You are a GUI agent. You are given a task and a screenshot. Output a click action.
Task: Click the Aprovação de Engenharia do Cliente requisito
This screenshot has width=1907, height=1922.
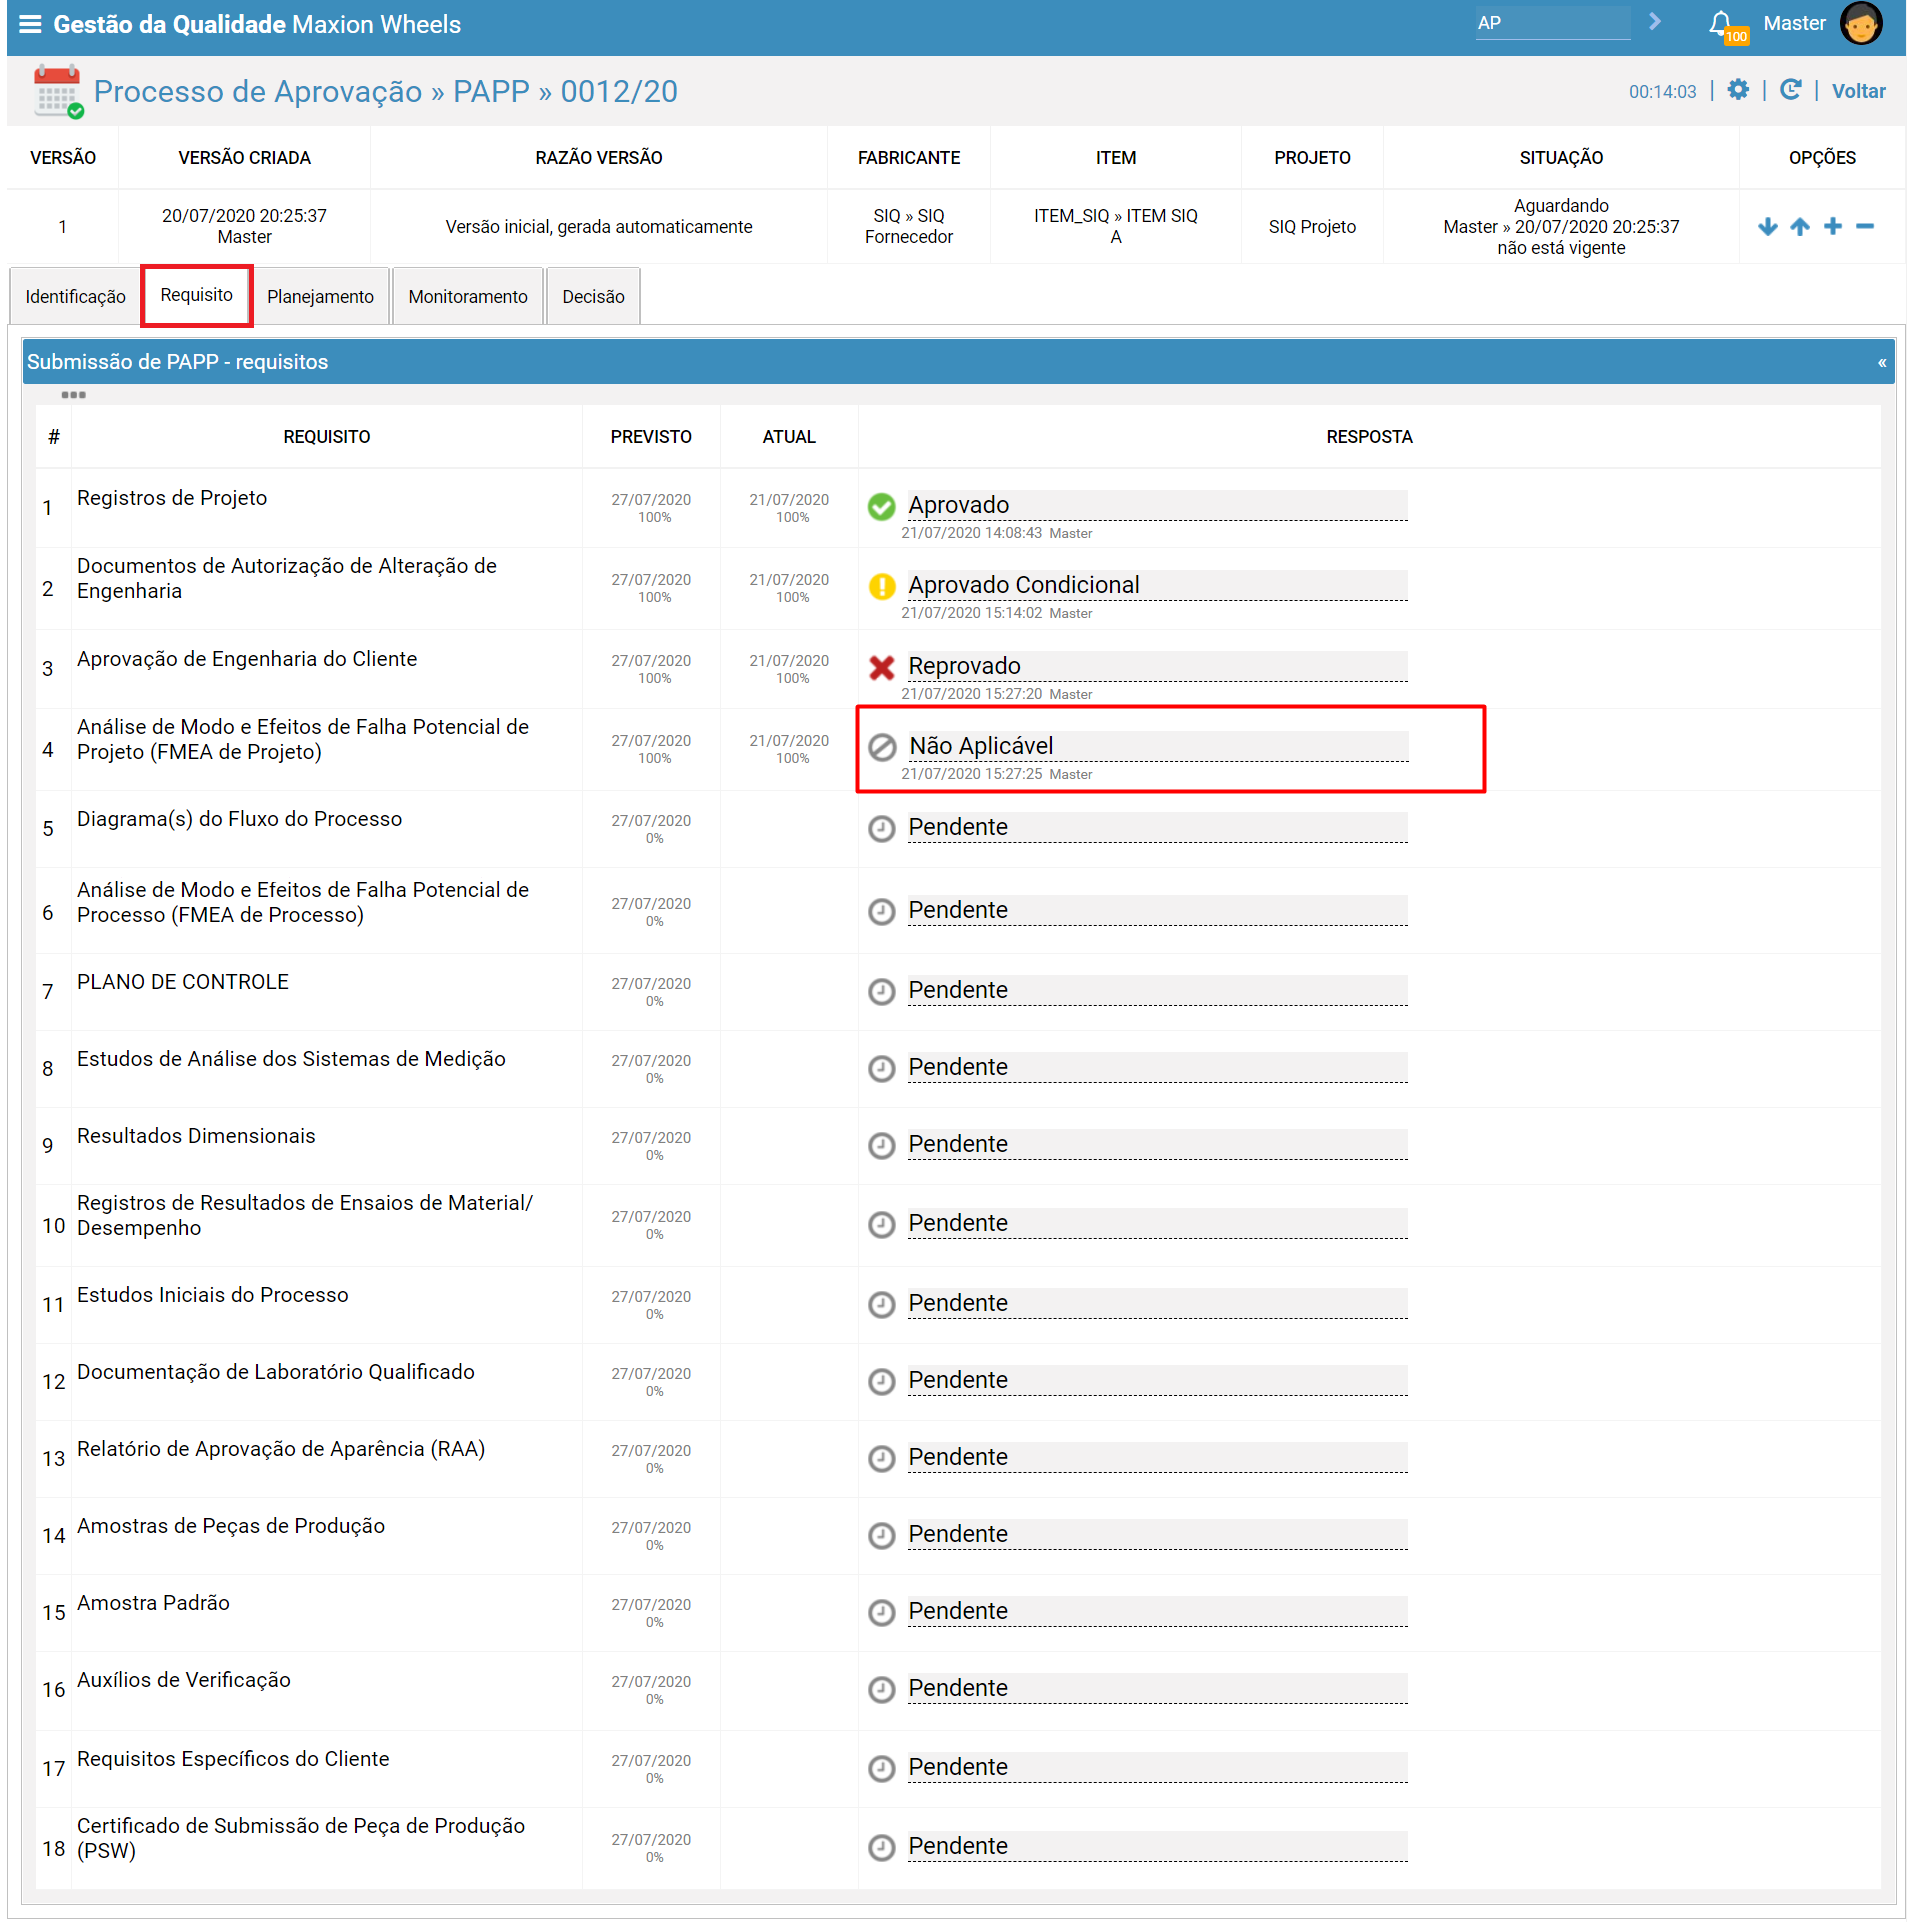click(x=247, y=659)
